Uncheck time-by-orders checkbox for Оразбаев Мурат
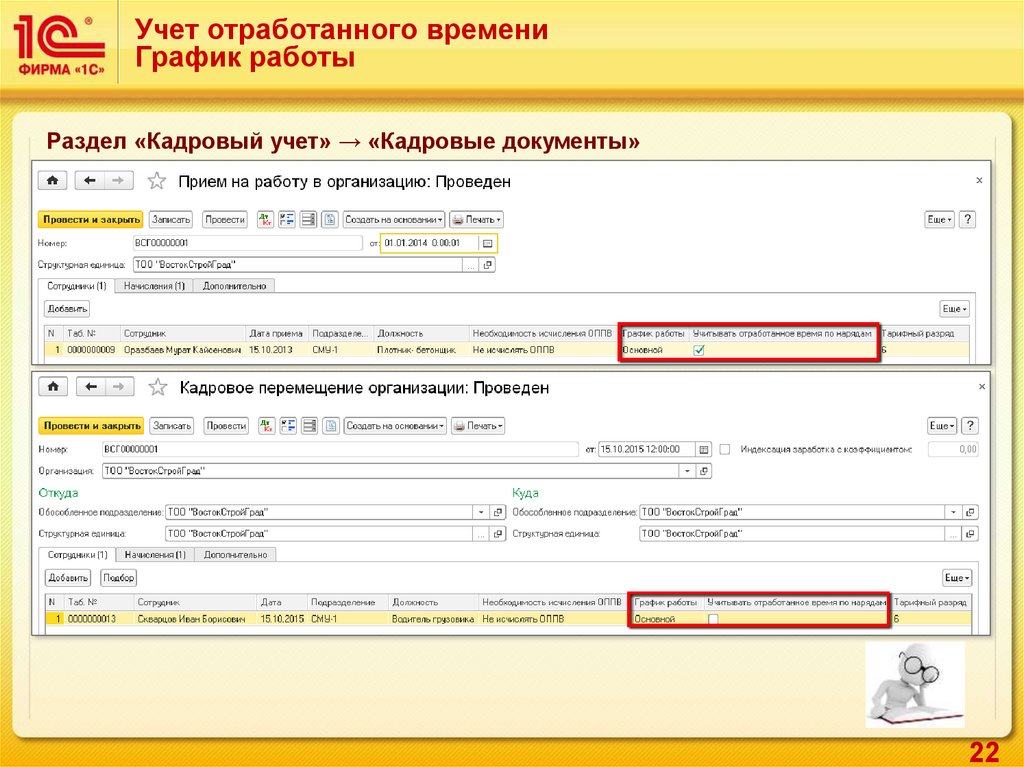Screen dimensions: 1024x767 (699, 350)
